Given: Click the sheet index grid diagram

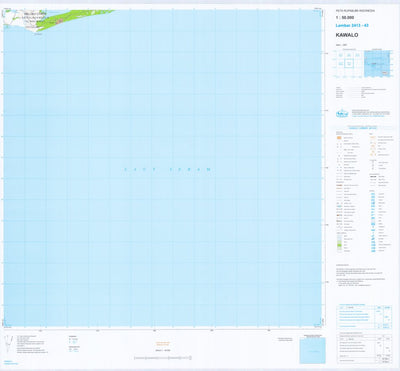Looking at the screenshot, I should (x=349, y=64).
